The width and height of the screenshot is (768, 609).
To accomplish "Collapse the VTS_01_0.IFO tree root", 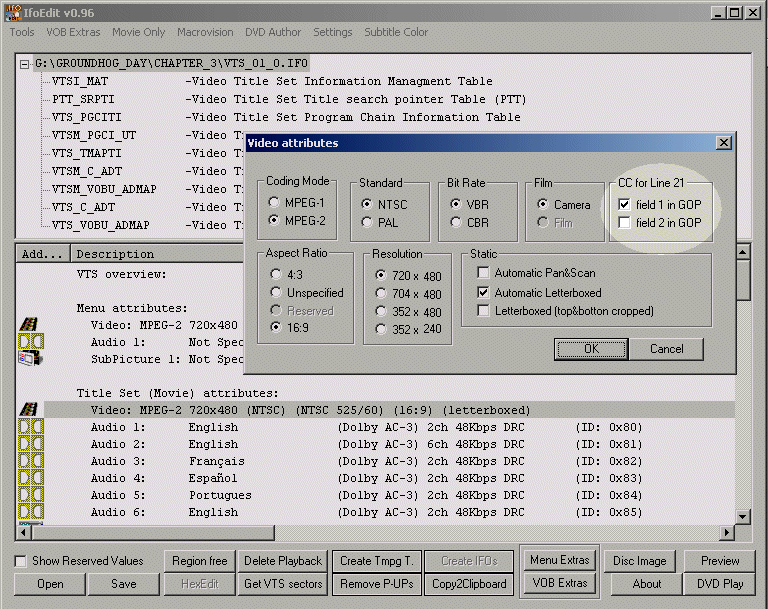I will (24, 64).
